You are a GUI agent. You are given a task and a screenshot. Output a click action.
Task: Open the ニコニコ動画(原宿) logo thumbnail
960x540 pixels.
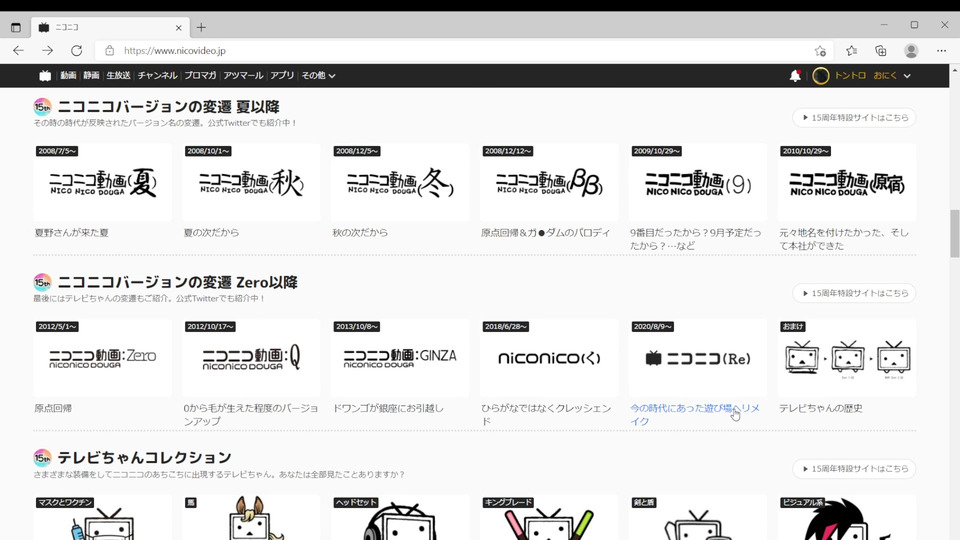coord(847,182)
